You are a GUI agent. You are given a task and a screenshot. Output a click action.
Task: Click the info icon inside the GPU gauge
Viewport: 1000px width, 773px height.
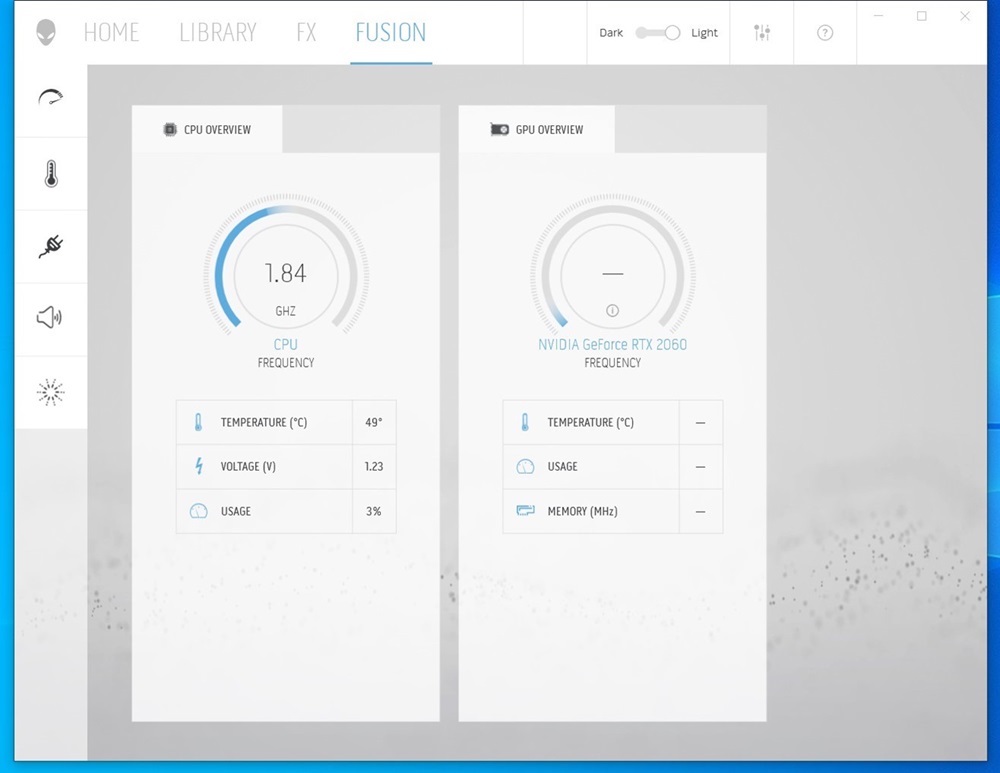coord(612,308)
